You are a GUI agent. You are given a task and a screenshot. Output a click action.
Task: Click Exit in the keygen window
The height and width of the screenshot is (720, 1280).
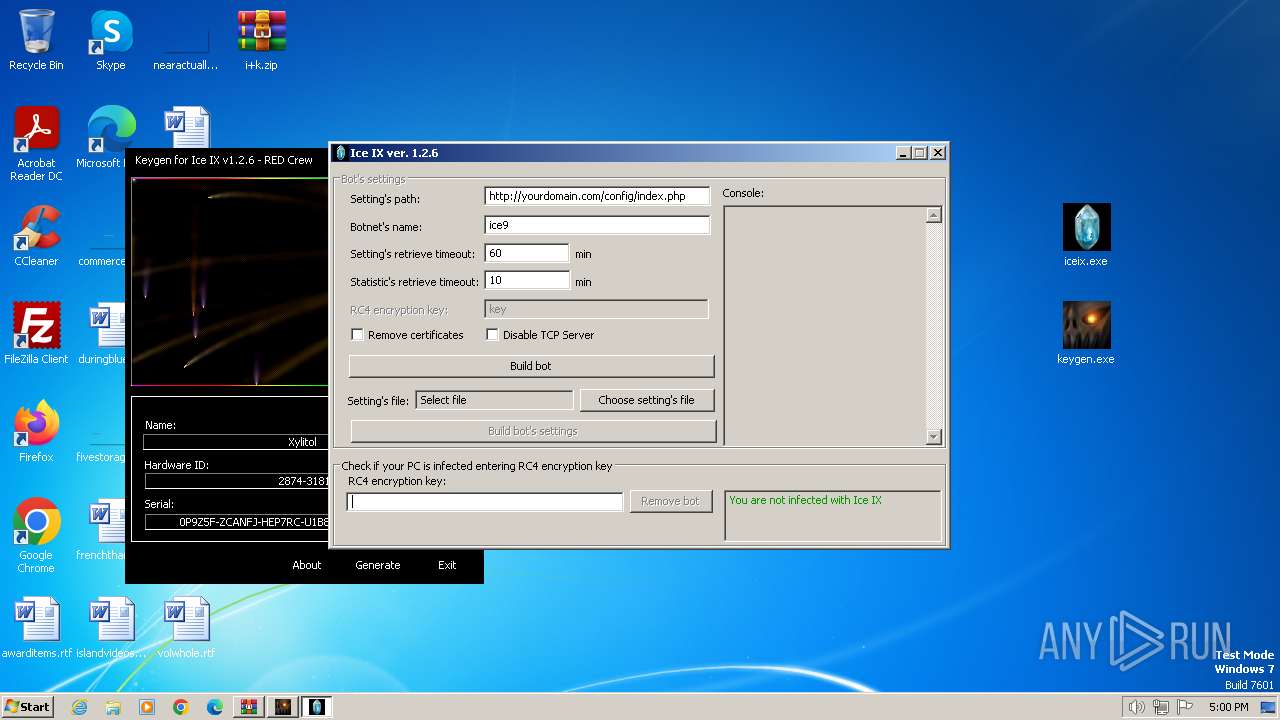tap(447, 565)
